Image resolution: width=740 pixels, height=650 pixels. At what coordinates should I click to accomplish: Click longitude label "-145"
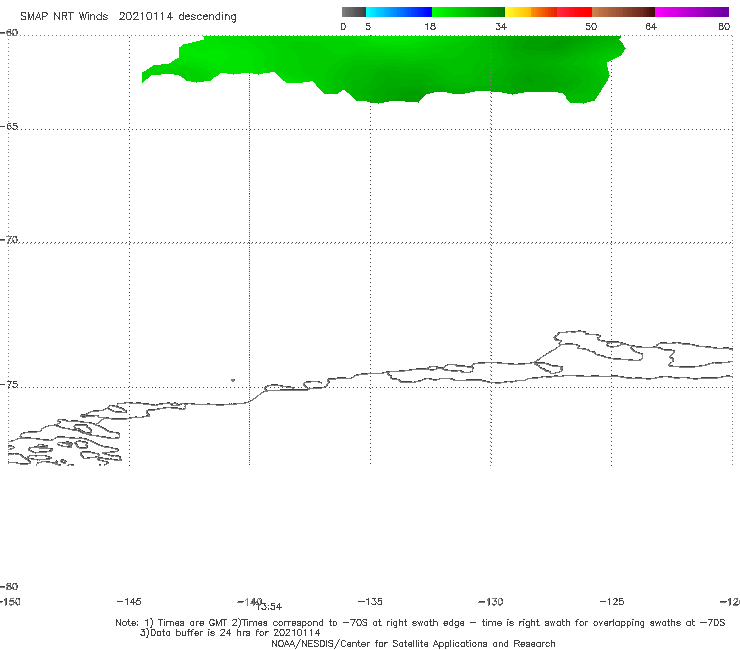click(x=129, y=601)
